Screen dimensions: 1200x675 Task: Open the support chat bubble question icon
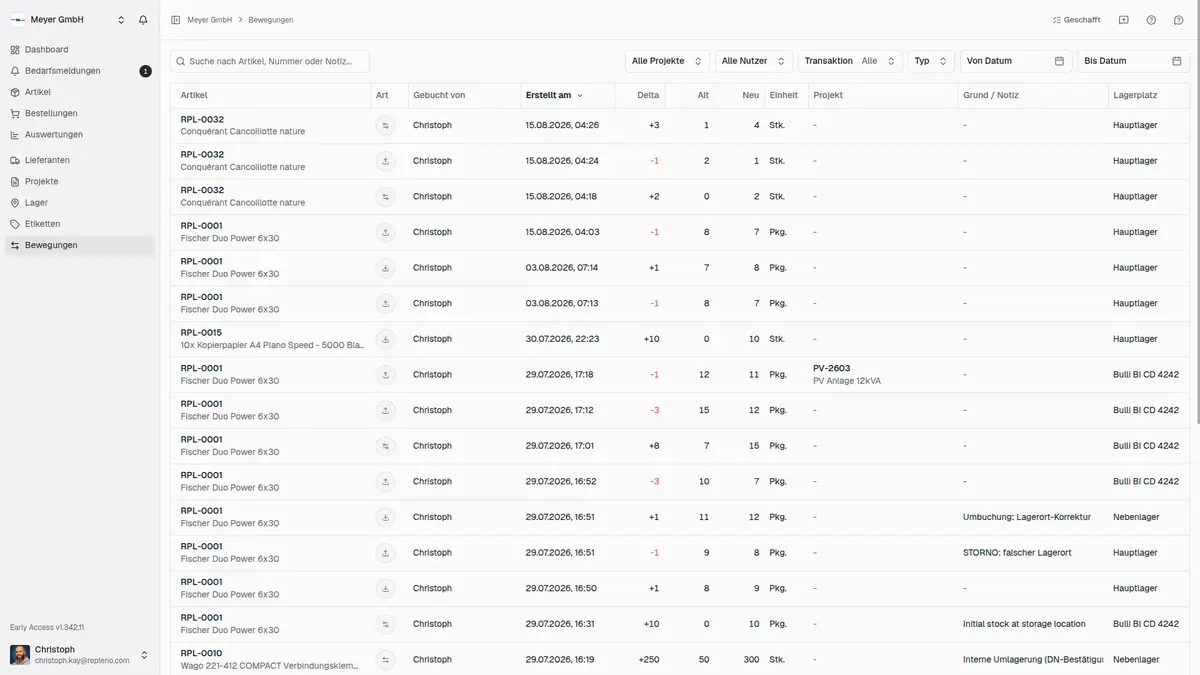pyautogui.click(x=1178, y=20)
